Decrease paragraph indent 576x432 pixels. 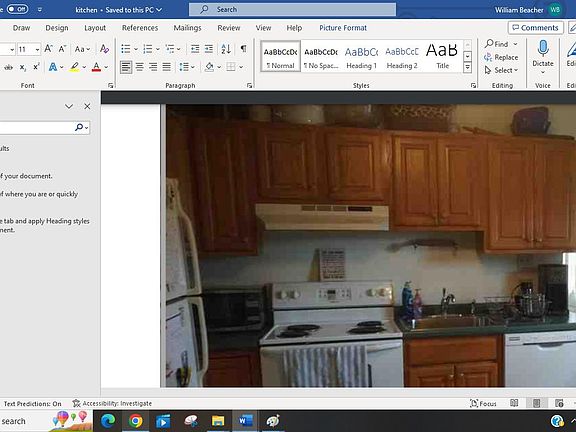pyautogui.click(x=195, y=48)
